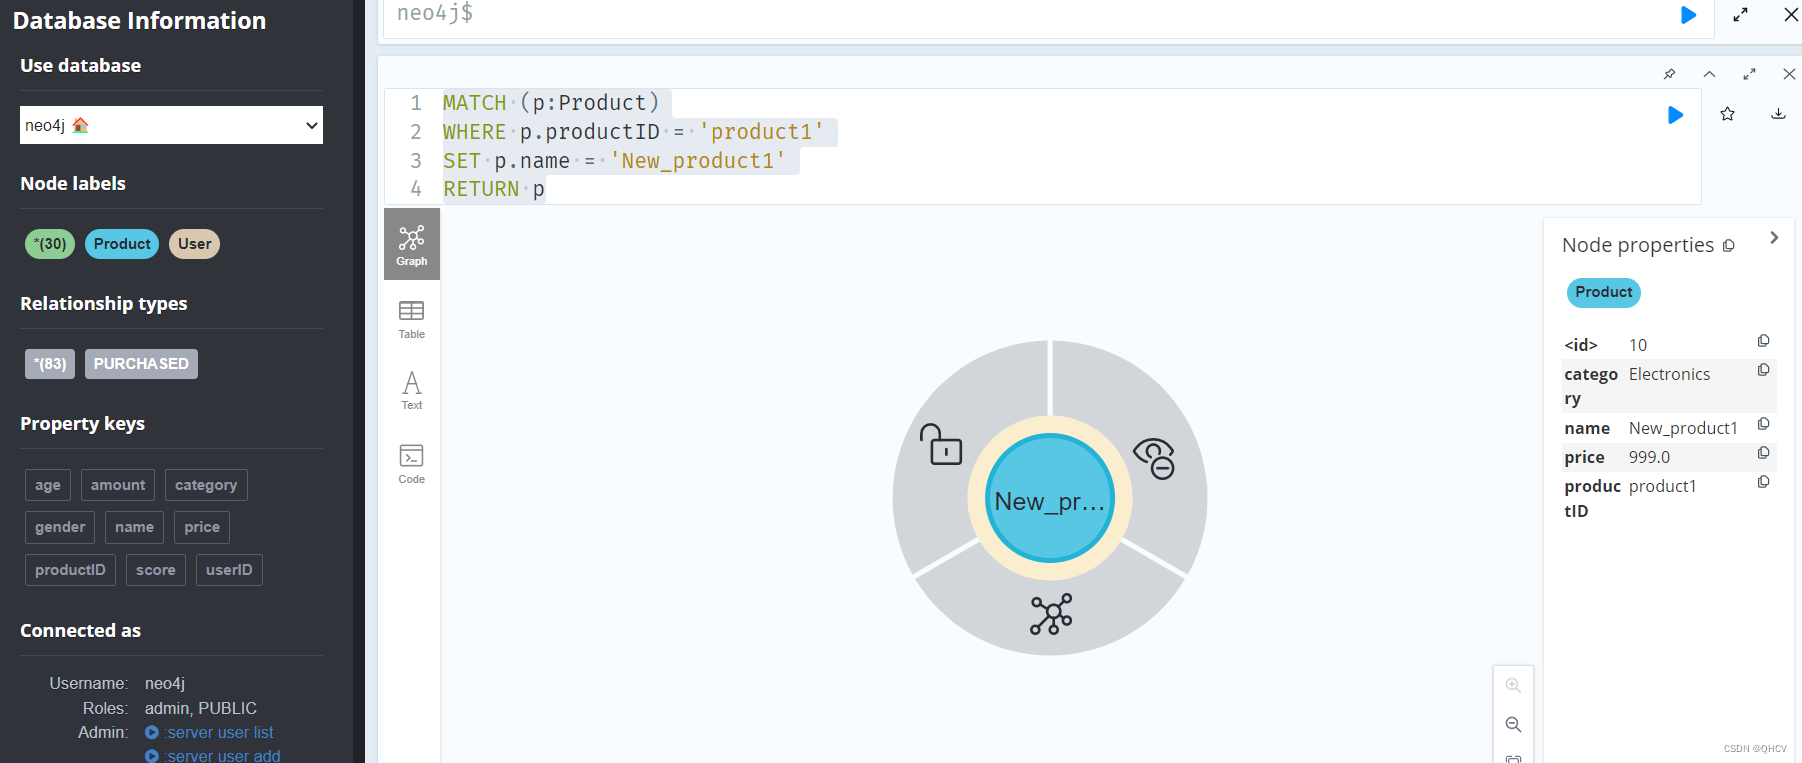Click the price property key
1802x763 pixels.
point(202,527)
